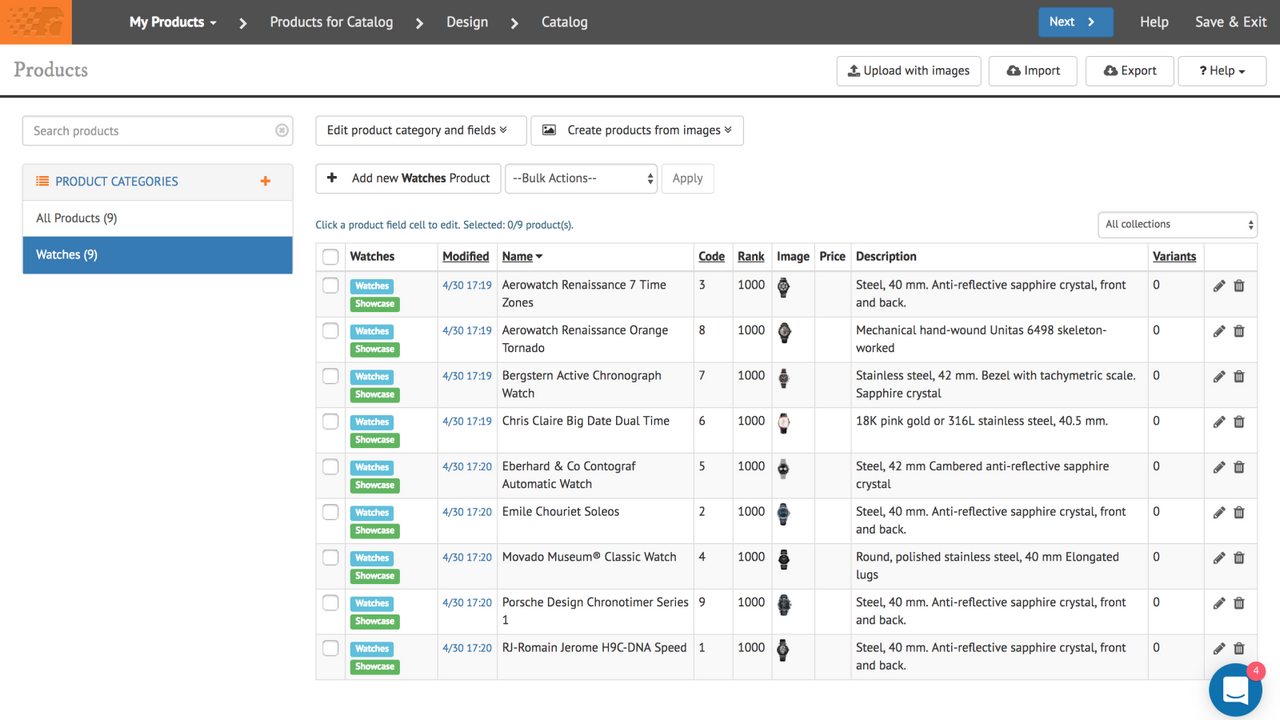Sort products by the Modified column
1280x720 pixels.
(466, 256)
